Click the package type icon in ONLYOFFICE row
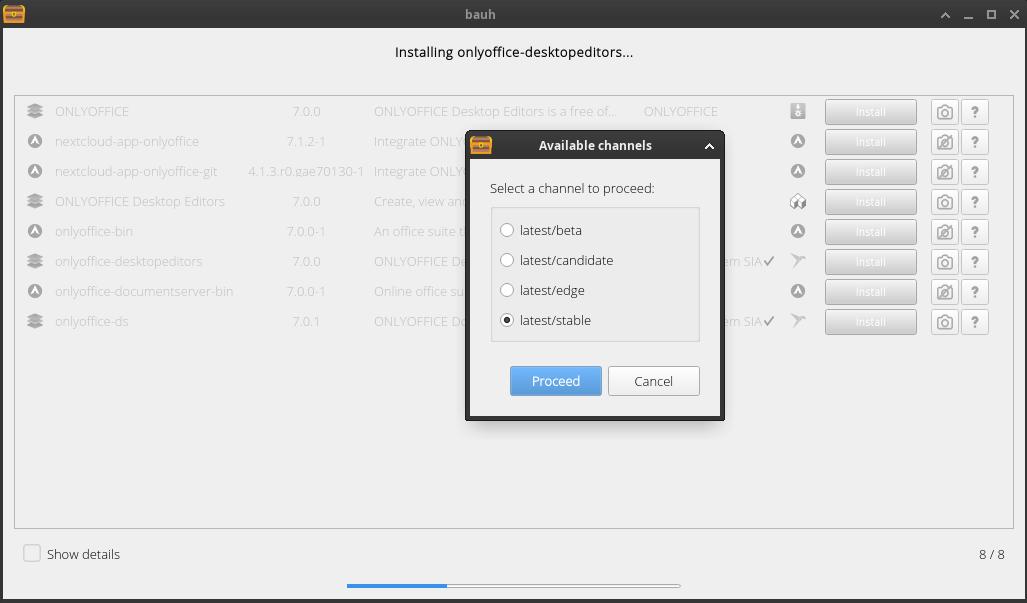 (x=797, y=111)
